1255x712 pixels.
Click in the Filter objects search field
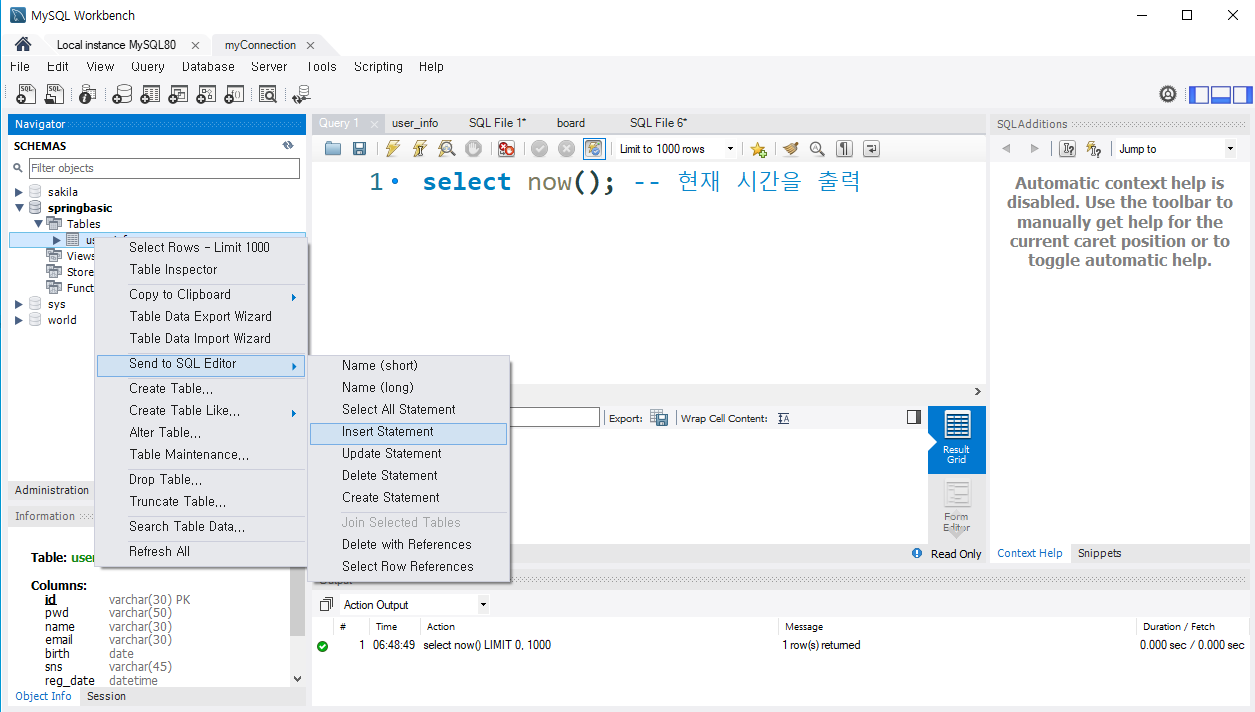point(164,168)
